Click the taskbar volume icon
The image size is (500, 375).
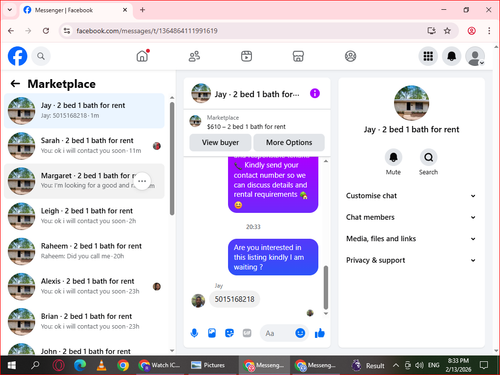[x=419, y=365]
